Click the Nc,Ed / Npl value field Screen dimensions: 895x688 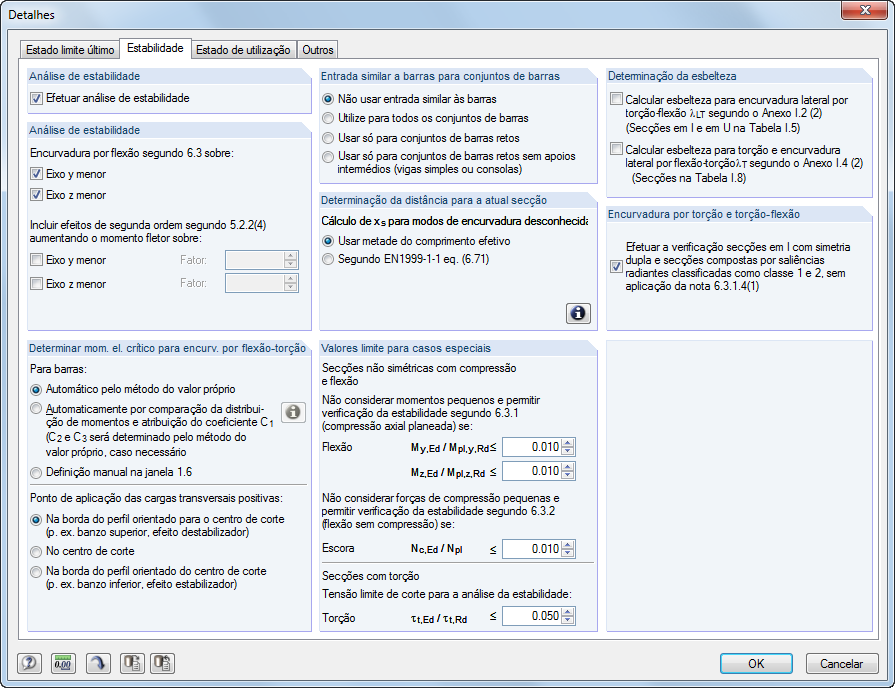click(x=531, y=549)
